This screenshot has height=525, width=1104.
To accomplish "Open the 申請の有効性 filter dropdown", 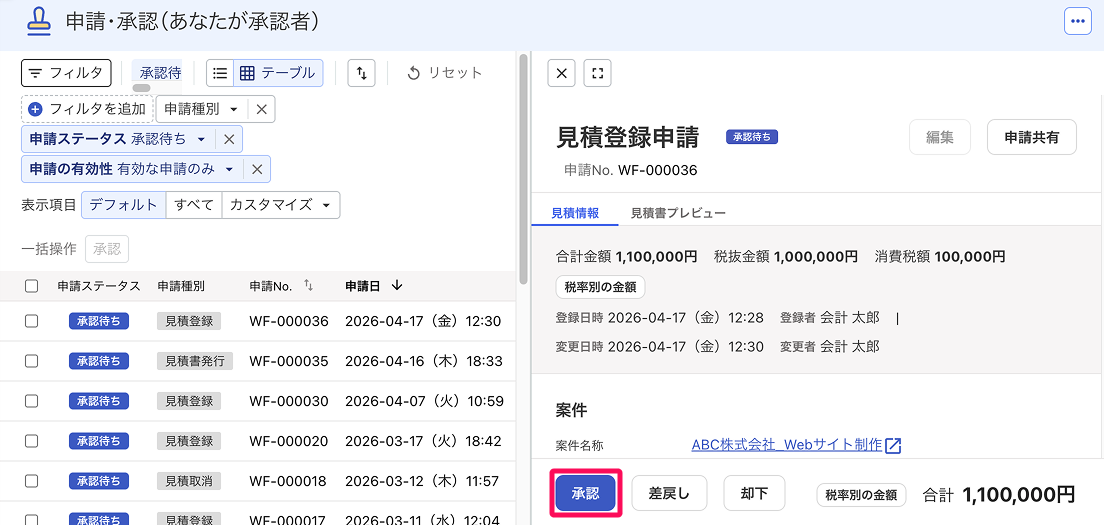I will [132, 169].
